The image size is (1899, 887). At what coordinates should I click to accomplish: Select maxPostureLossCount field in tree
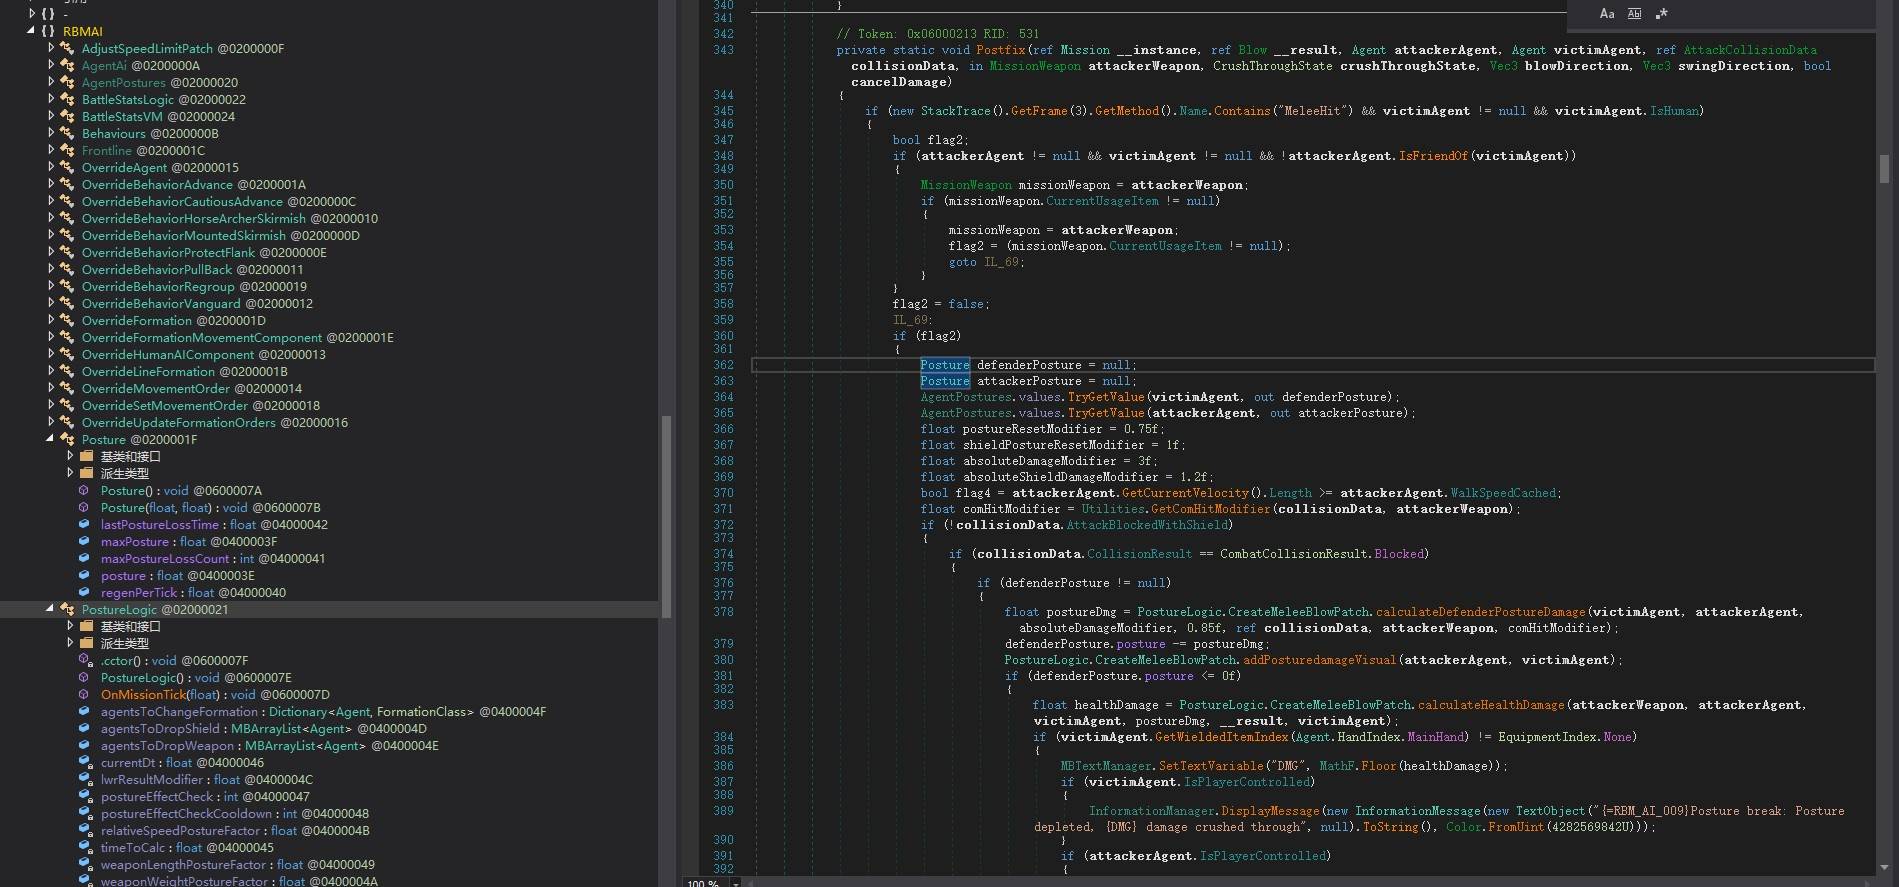click(212, 558)
